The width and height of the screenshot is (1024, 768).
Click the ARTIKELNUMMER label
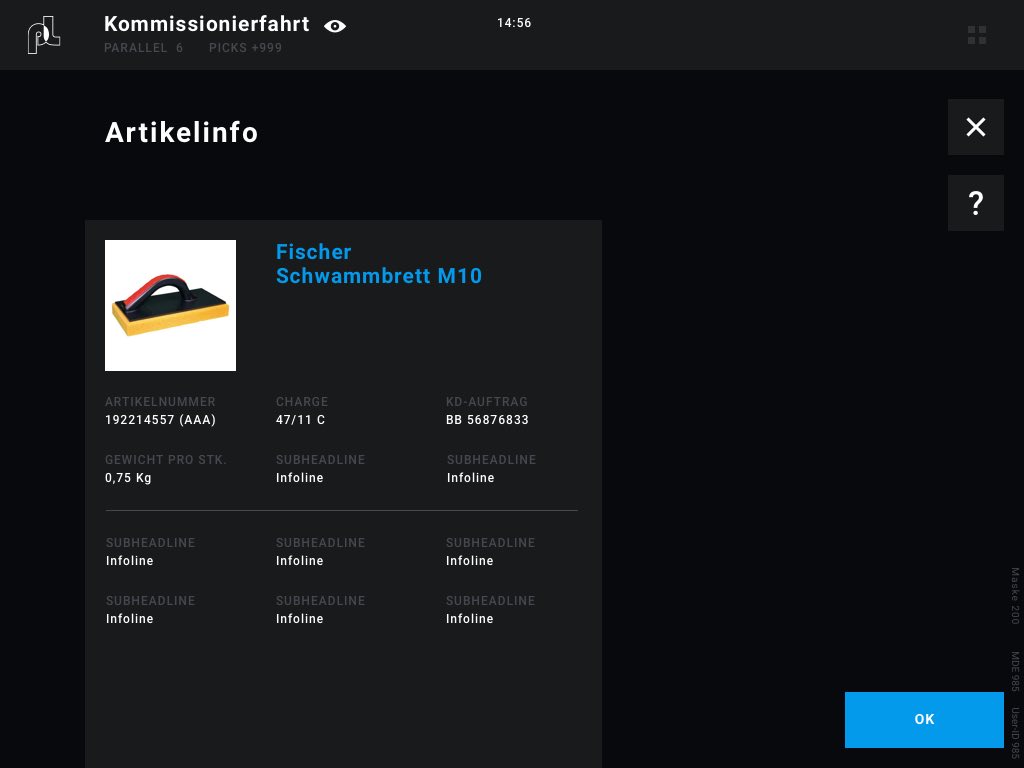[x=160, y=402]
